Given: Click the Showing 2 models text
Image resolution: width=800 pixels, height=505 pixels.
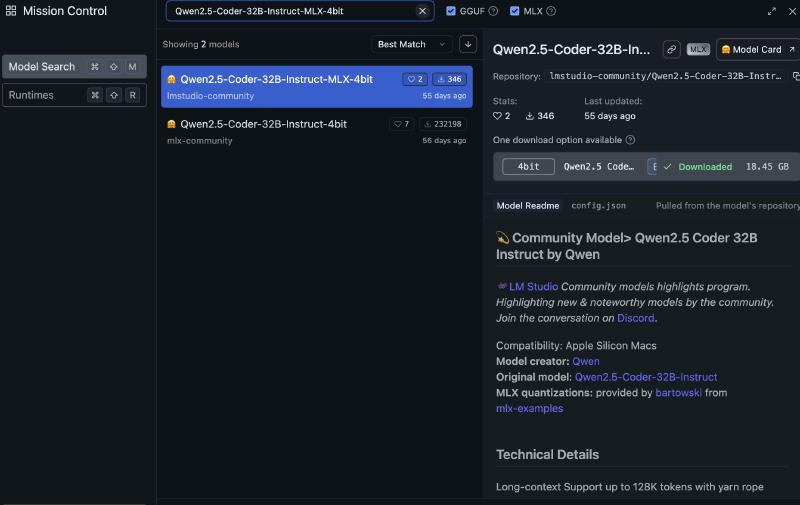Looking at the screenshot, I should (201, 44).
